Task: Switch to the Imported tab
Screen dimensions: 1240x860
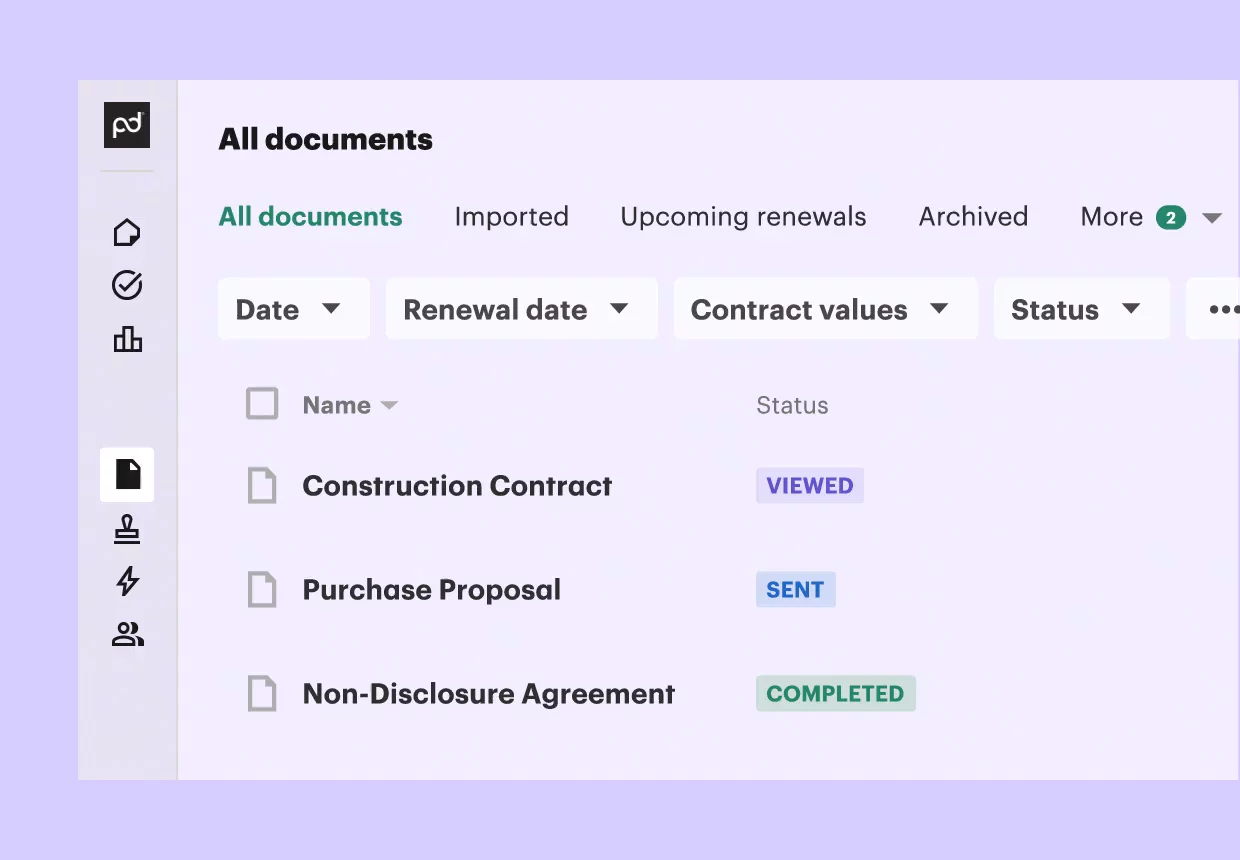Action: click(x=511, y=217)
